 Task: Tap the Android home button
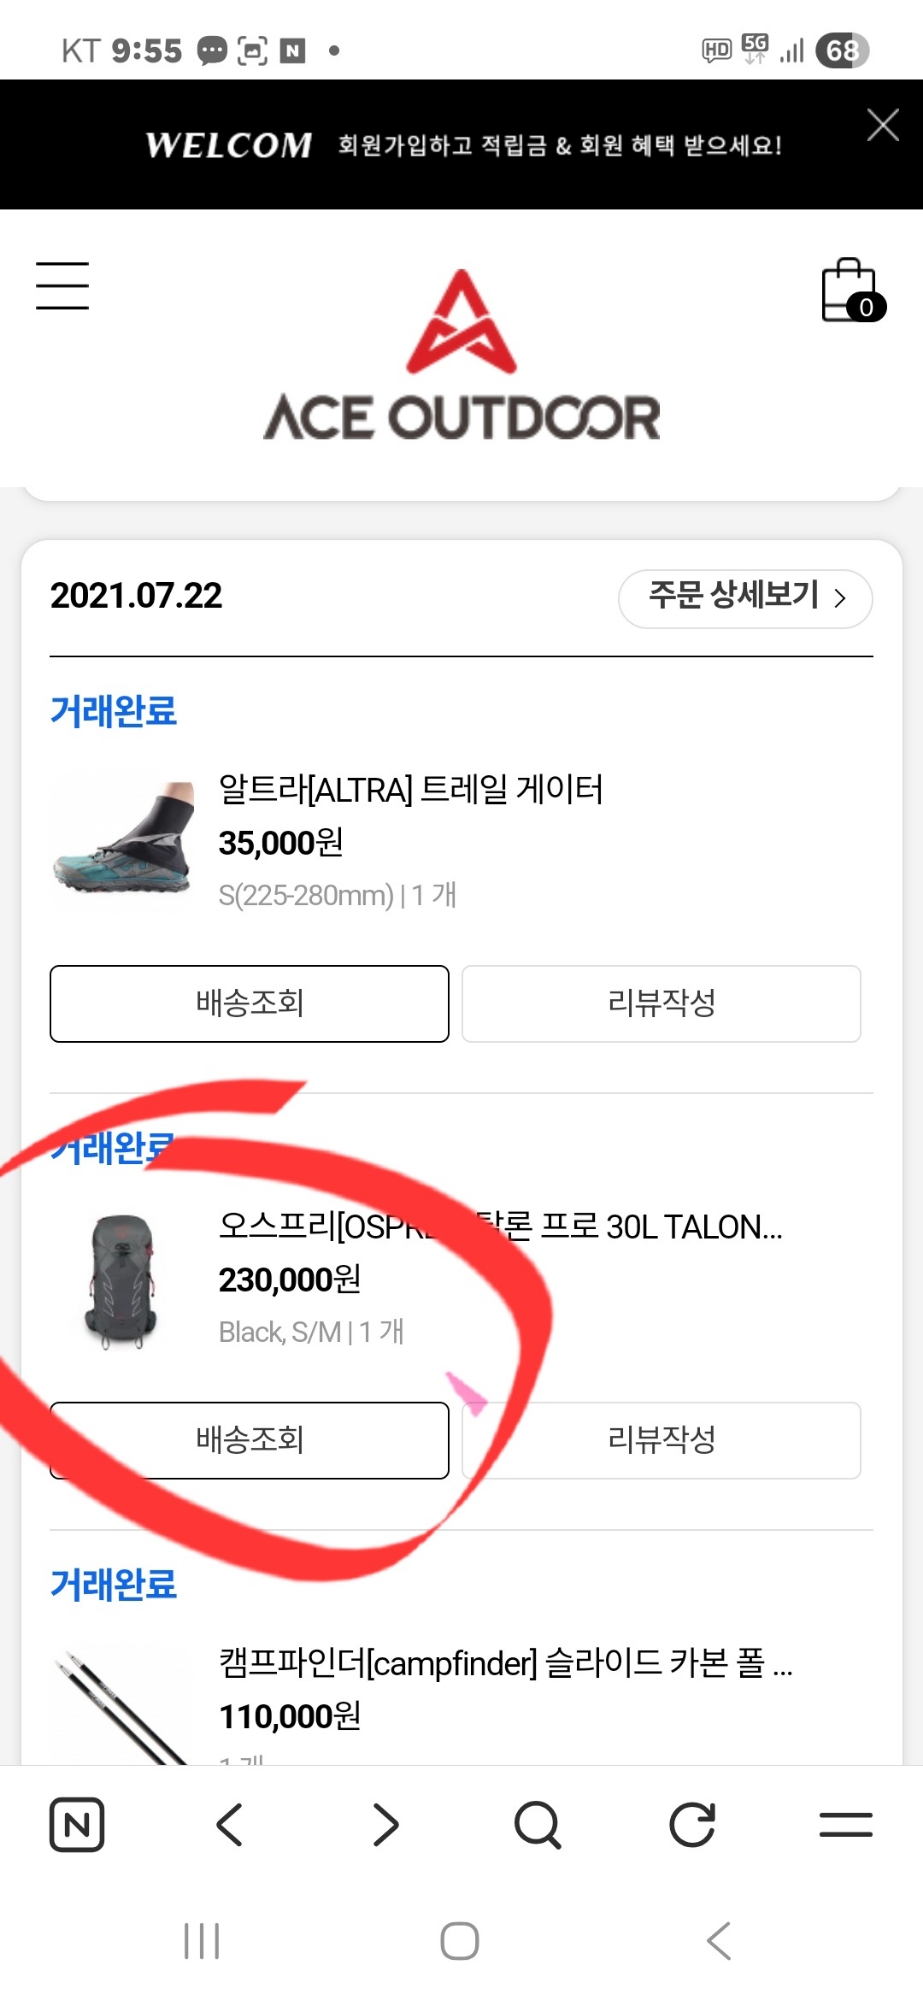(x=460, y=1941)
